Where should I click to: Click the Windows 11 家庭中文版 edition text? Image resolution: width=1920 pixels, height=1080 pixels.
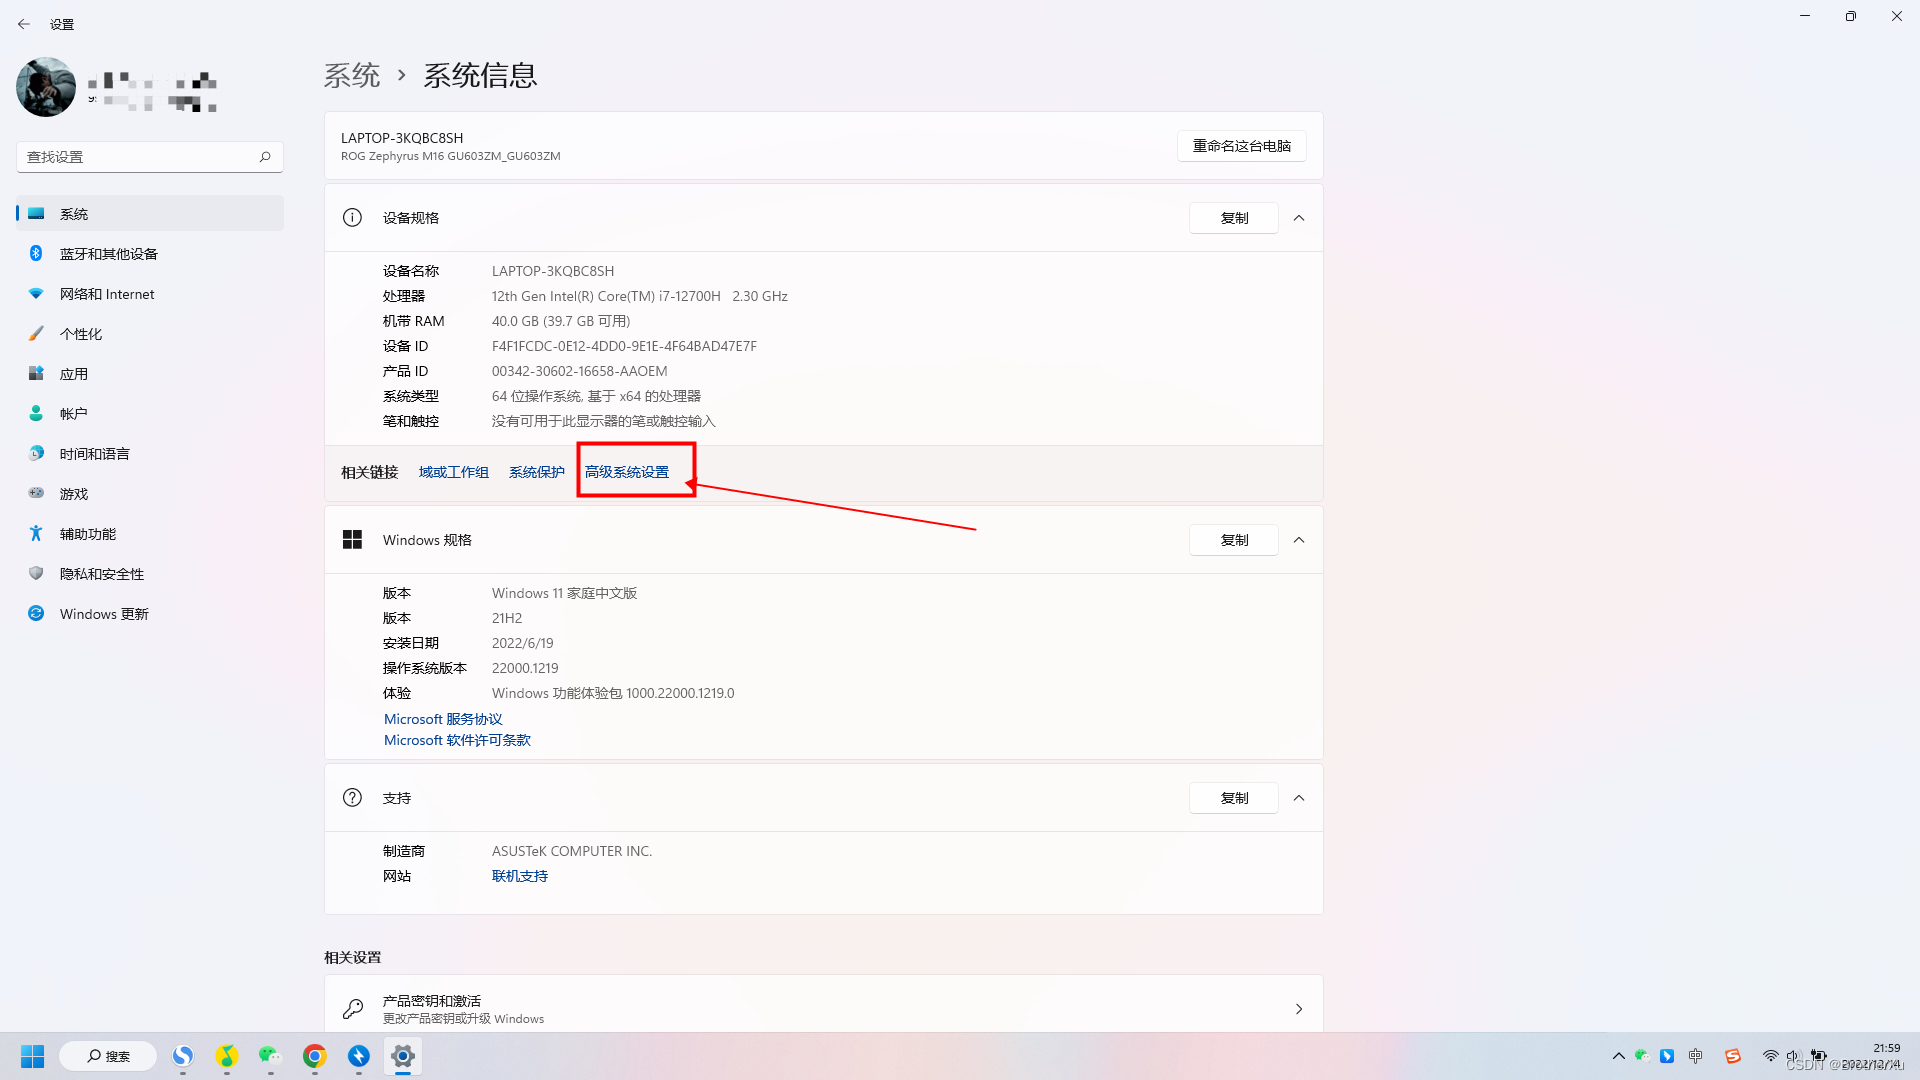pos(564,593)
